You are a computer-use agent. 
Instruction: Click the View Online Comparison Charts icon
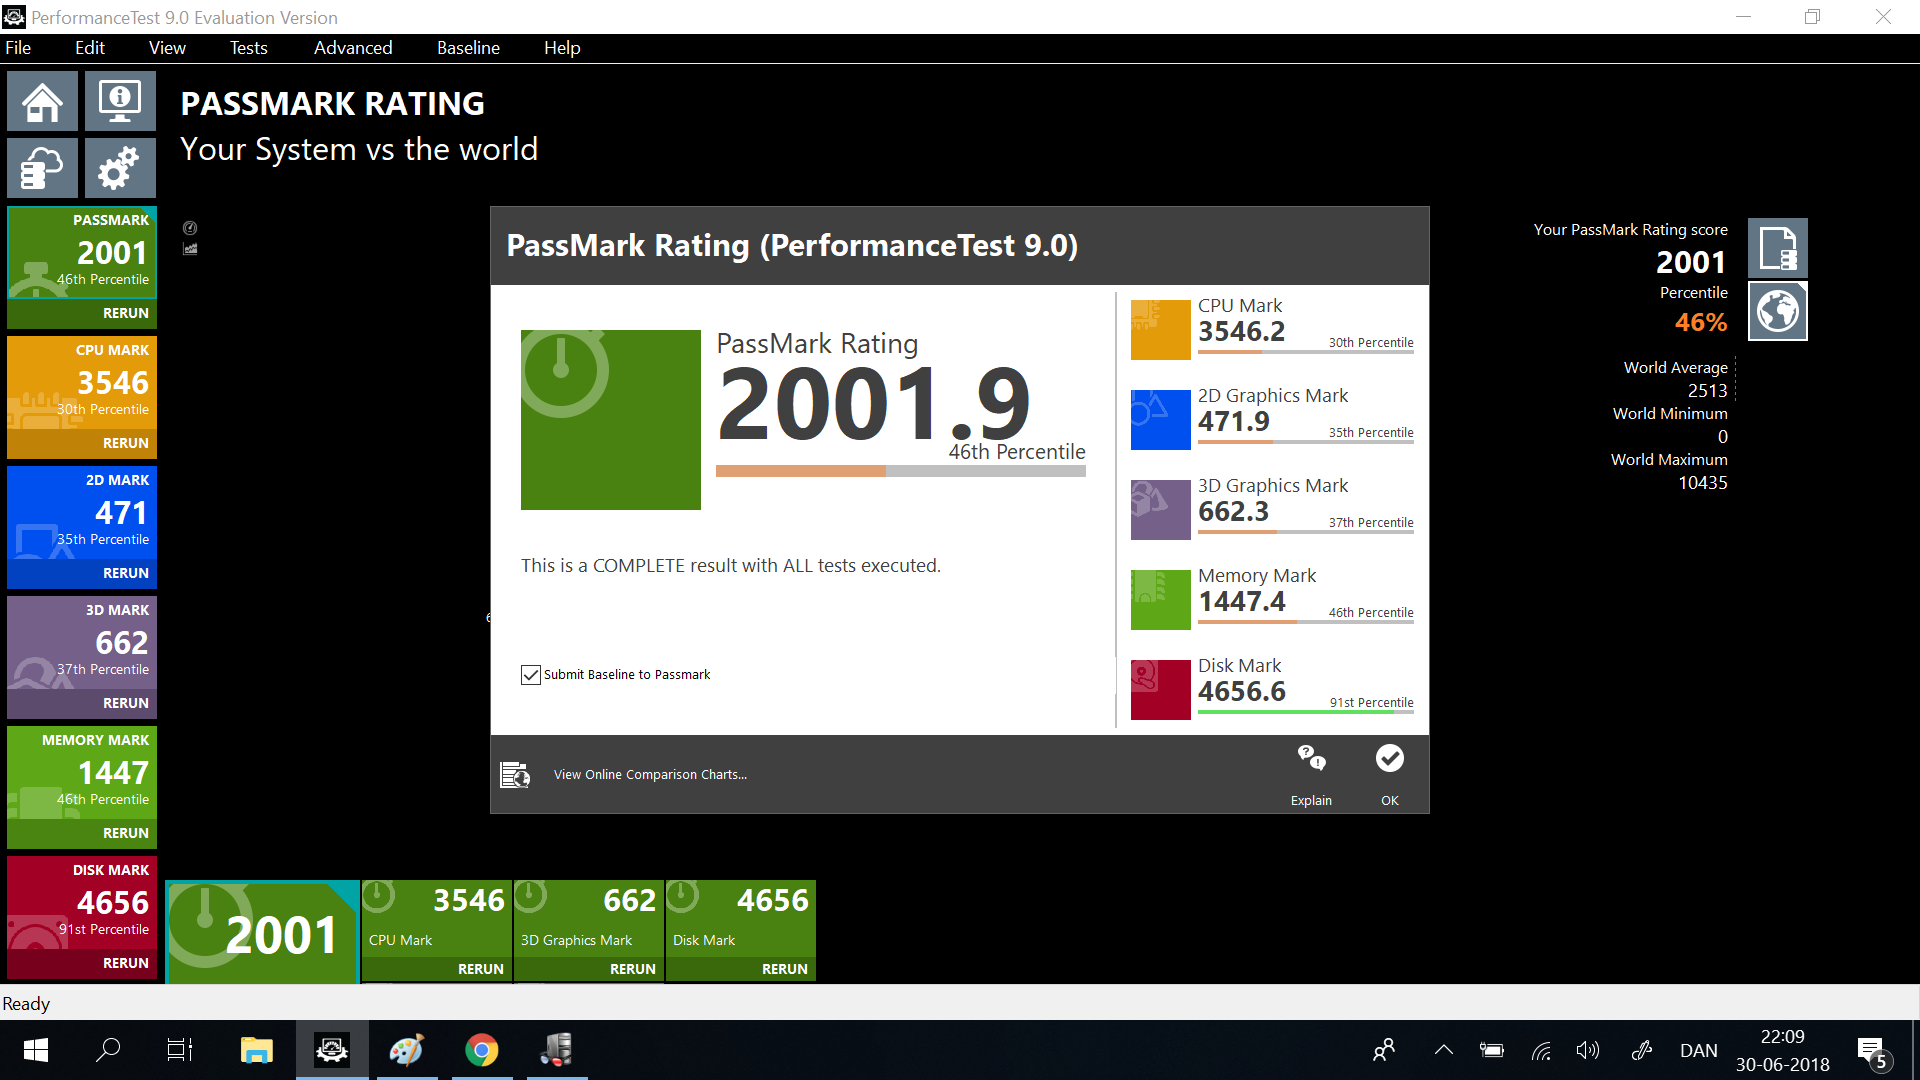(516, 774)
